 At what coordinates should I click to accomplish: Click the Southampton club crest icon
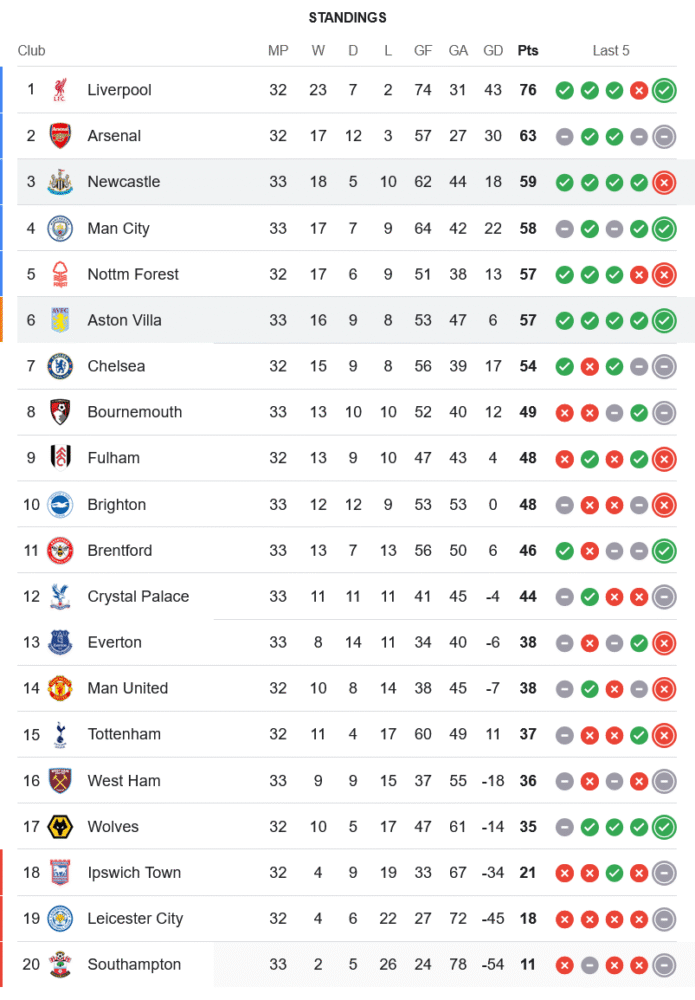(x=60, y=965)
